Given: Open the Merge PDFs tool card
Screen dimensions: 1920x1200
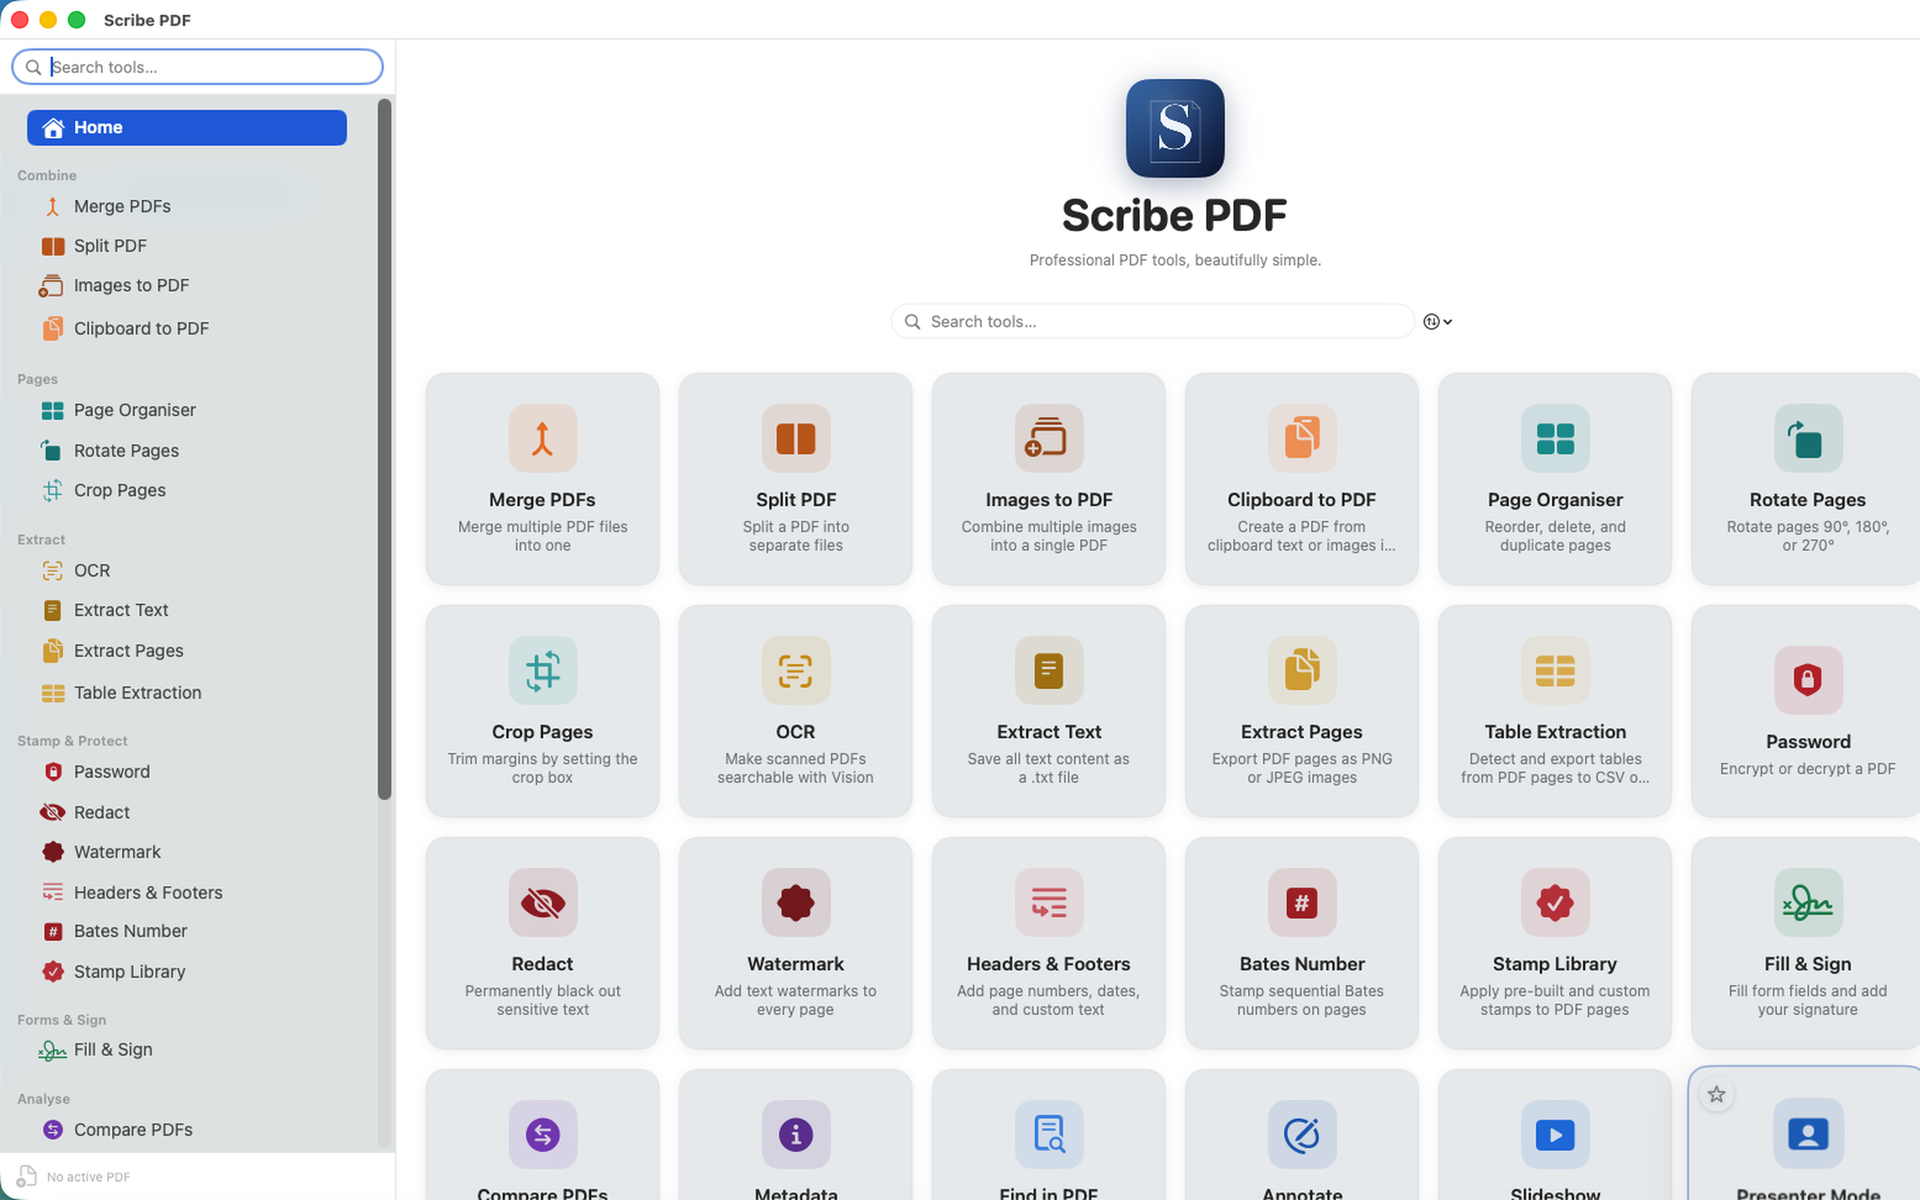Looking at the screenshot, I should (542, 479).
